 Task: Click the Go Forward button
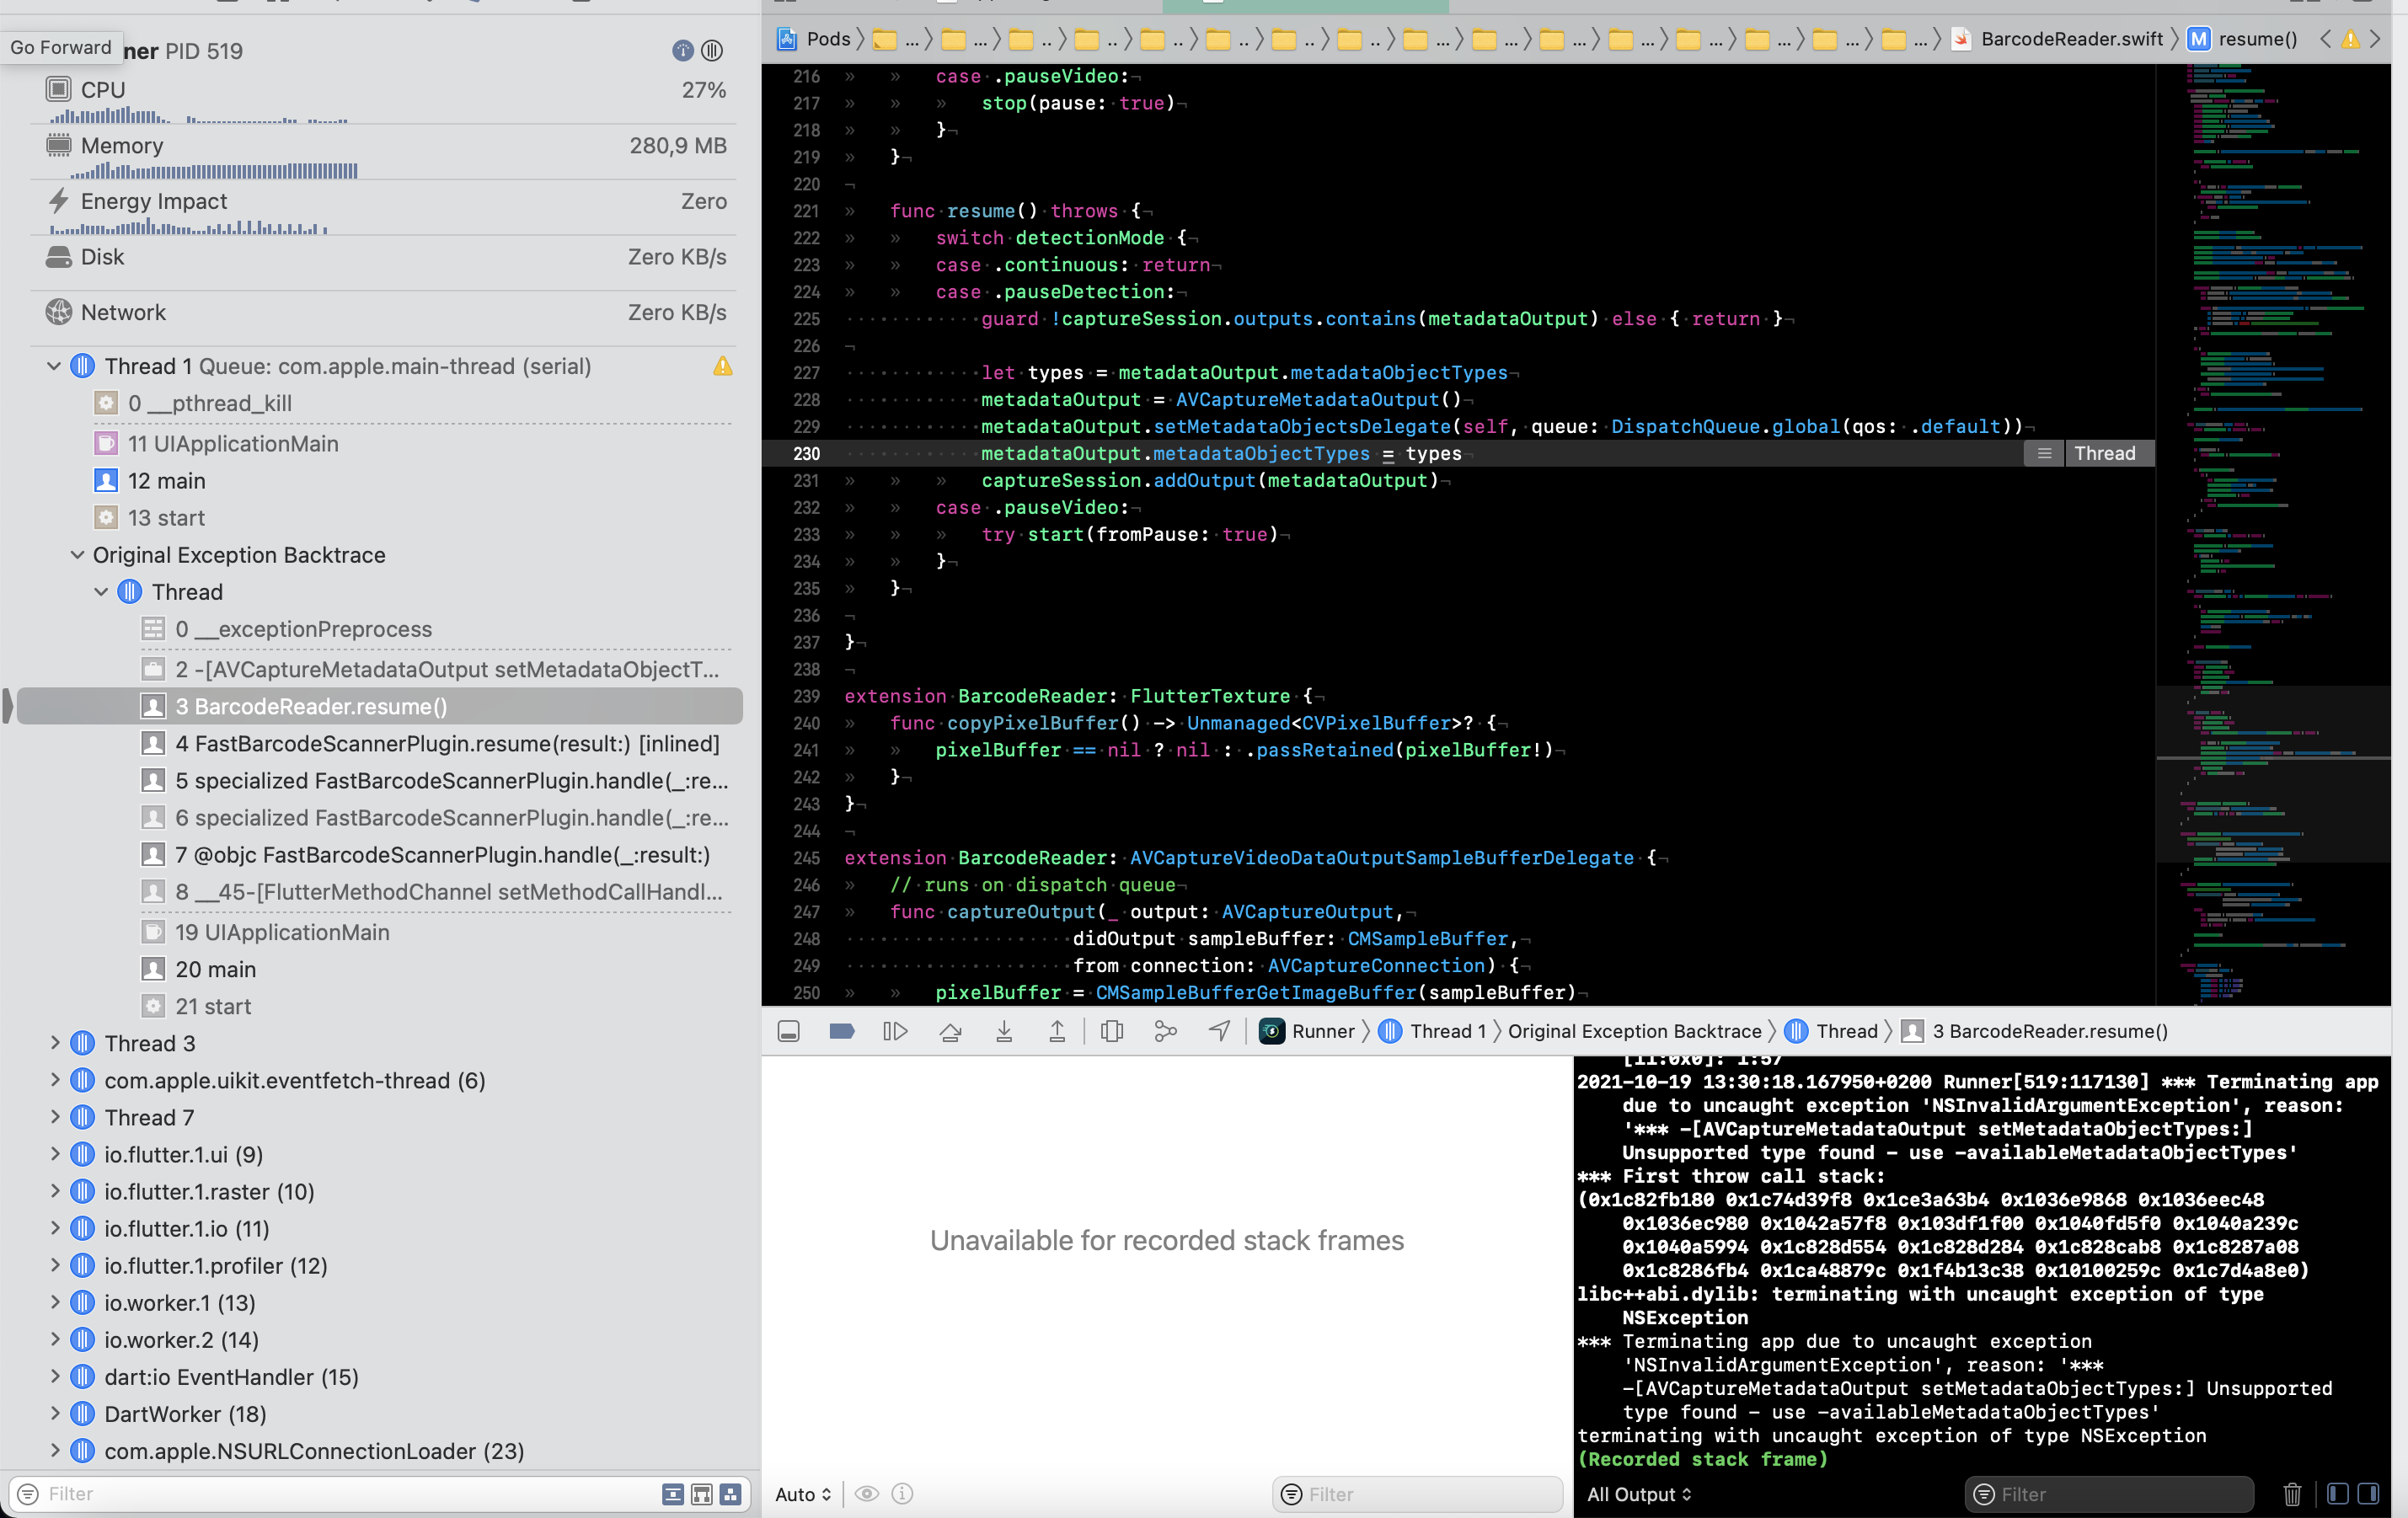pos(61,47)
